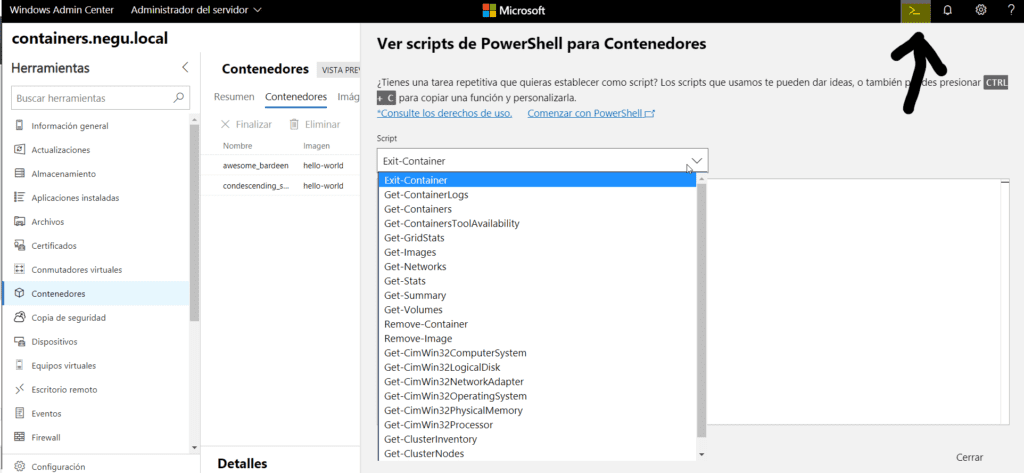Screen dimensions: 1024x473
Task: Click the Contenedores cube icon
Action: (x=19, y=293)
